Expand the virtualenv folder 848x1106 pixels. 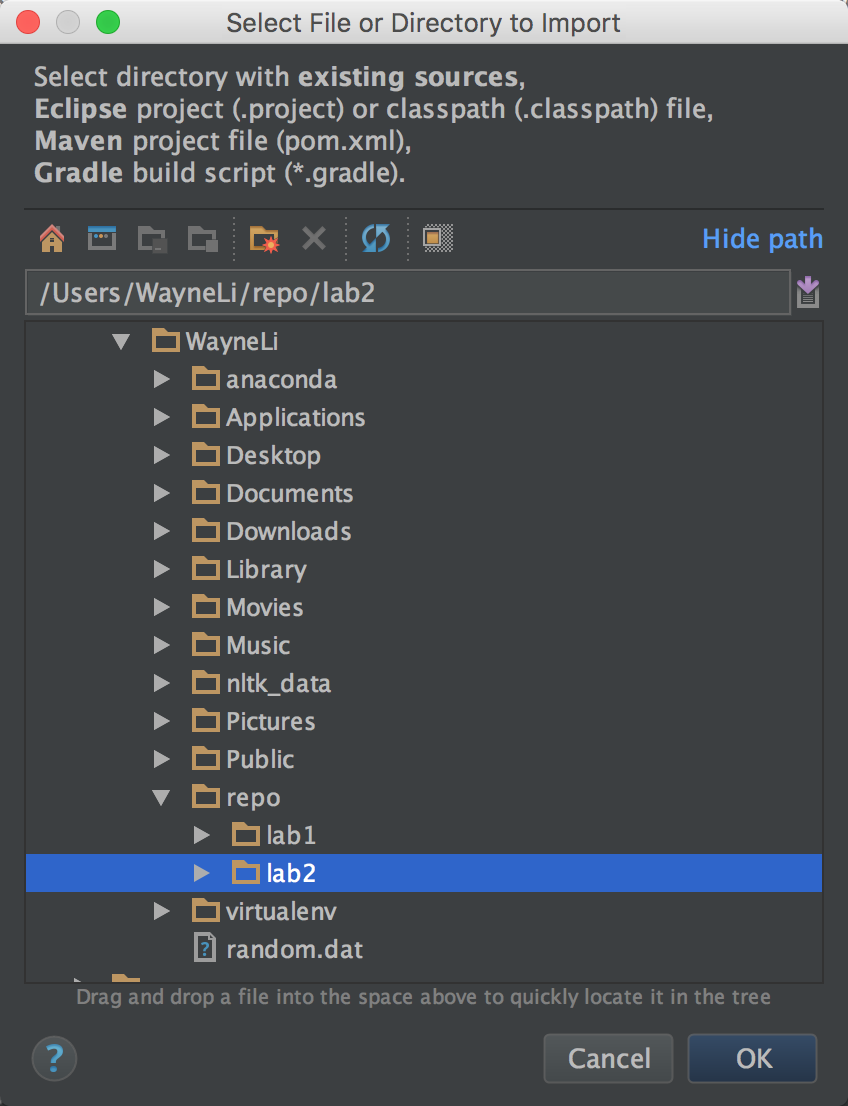[x=162, y=911]
